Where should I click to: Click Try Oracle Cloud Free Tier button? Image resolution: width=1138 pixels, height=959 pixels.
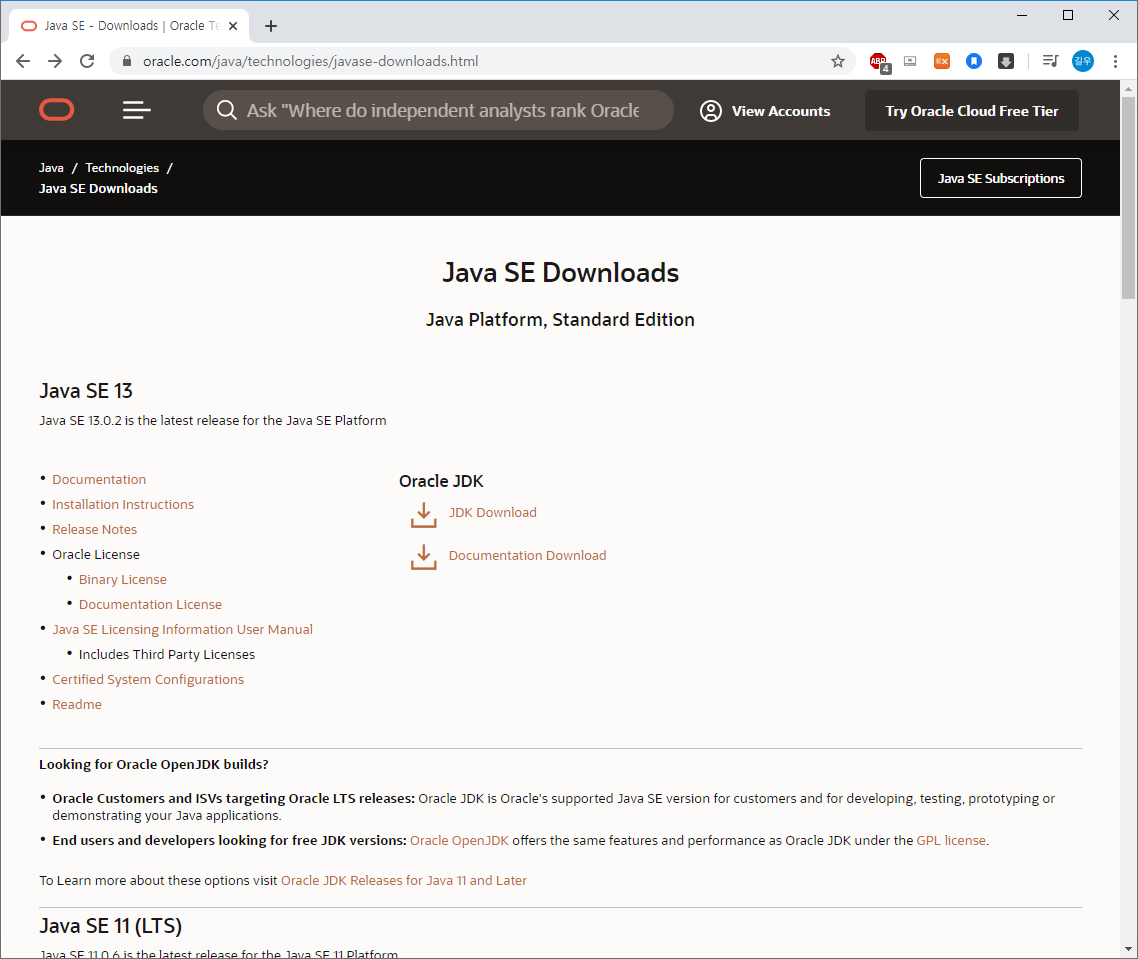[x=971, y=111]
